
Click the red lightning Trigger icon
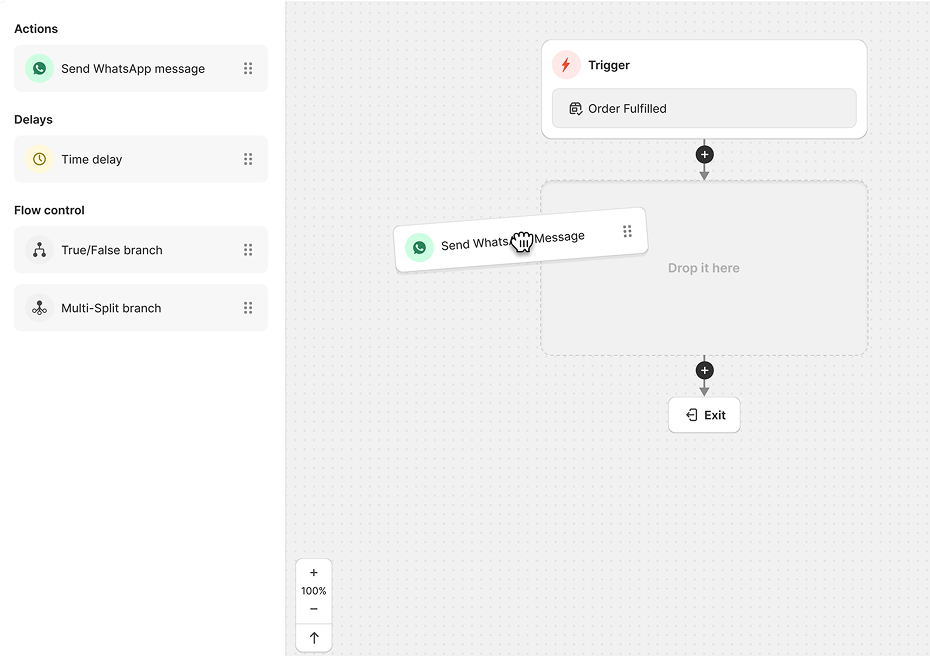(566, 65)
